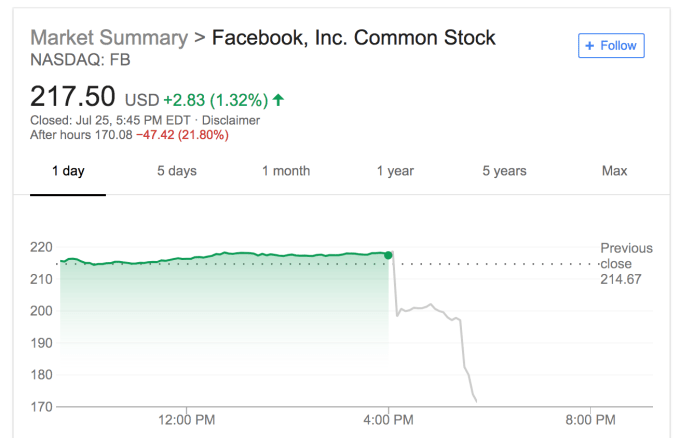
Task: Click the 12:00 PM axis label
Action: (x=187, y=419)
